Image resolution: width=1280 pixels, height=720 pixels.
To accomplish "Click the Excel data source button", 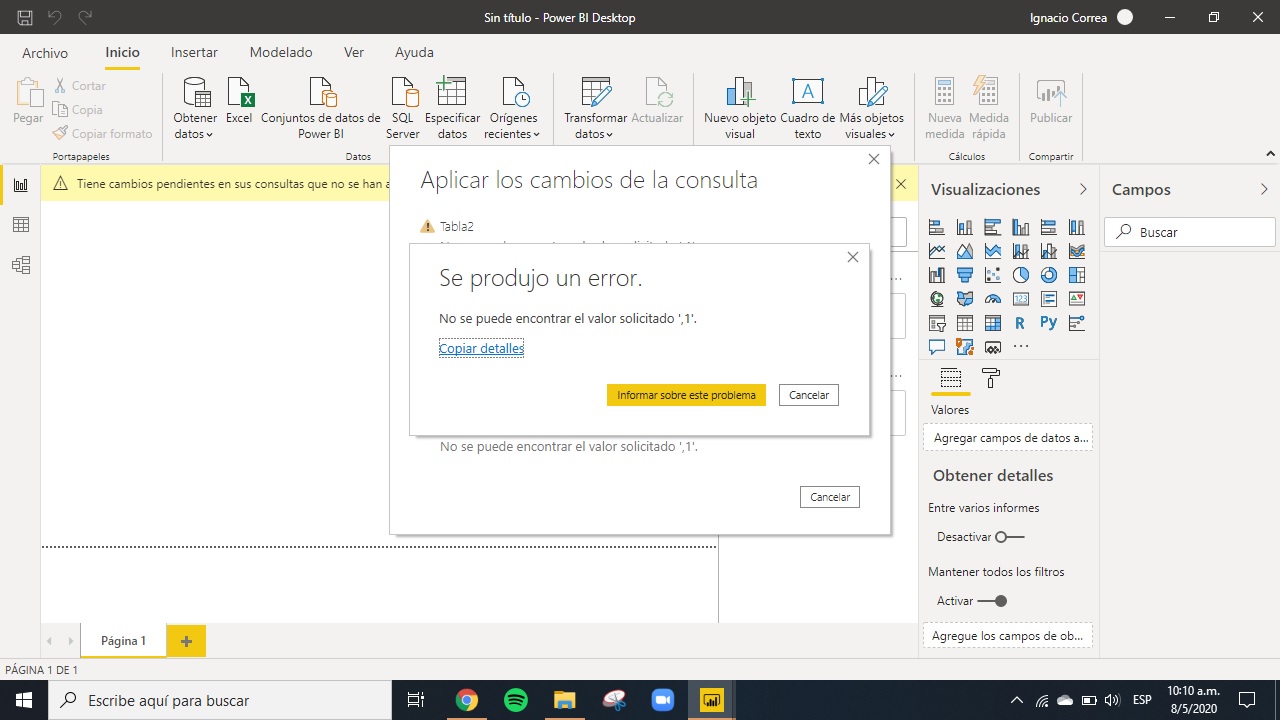I will [239, 100].
